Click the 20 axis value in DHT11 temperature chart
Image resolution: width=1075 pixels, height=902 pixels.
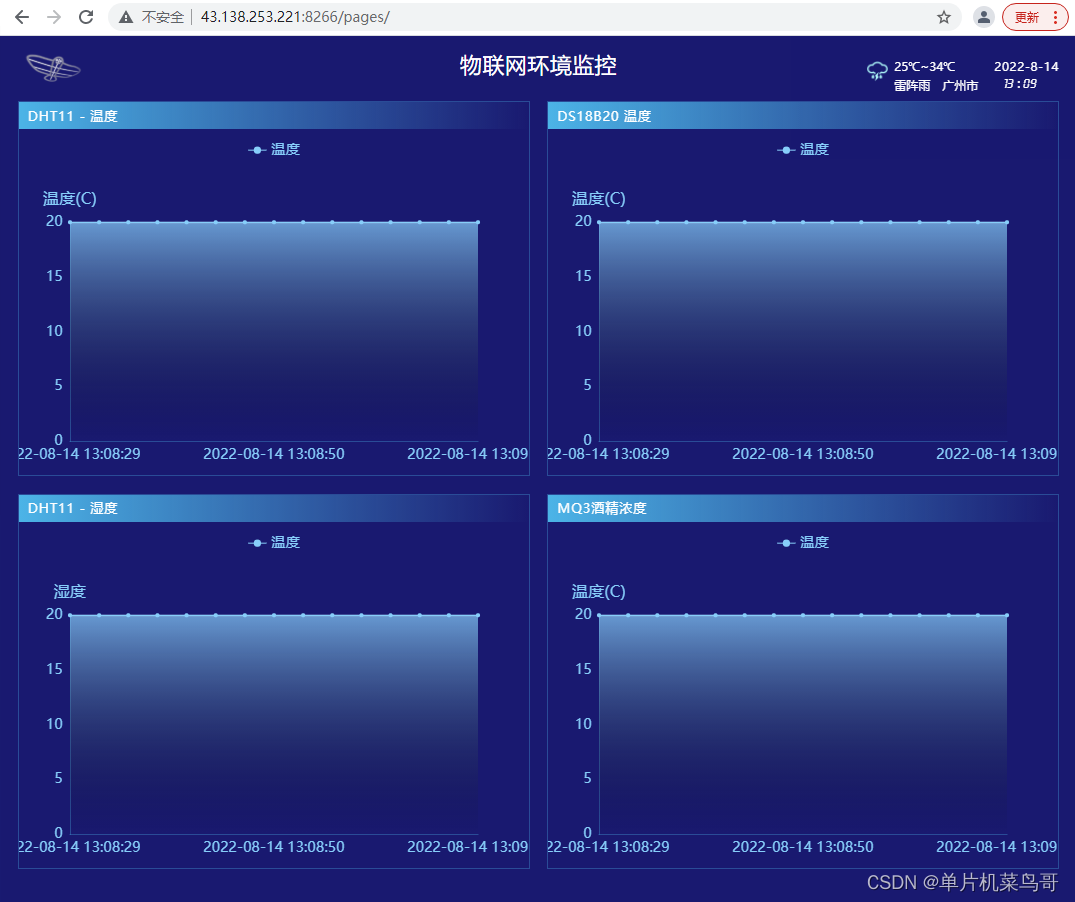coord(54,221)
